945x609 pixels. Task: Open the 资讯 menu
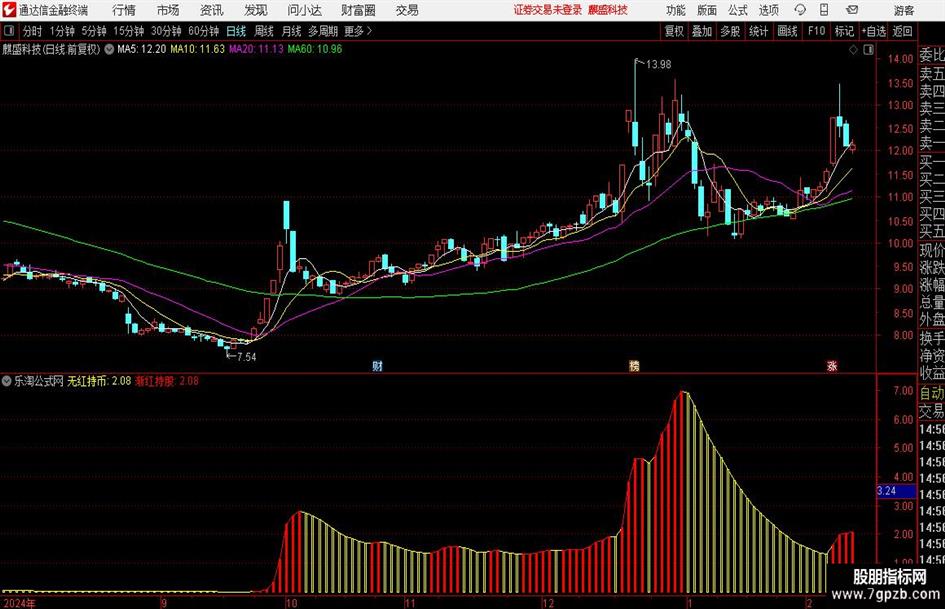pyautogui.click(x=212, y=10)
